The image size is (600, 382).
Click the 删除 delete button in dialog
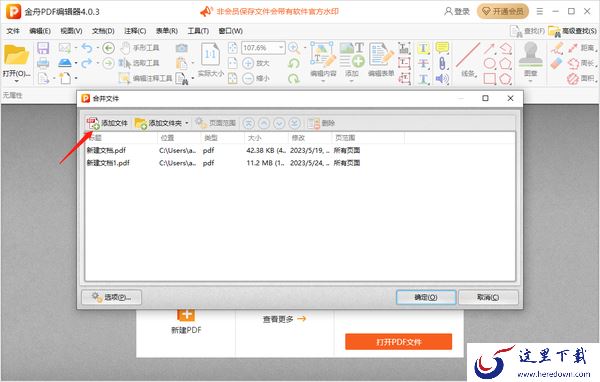point(321,123)
